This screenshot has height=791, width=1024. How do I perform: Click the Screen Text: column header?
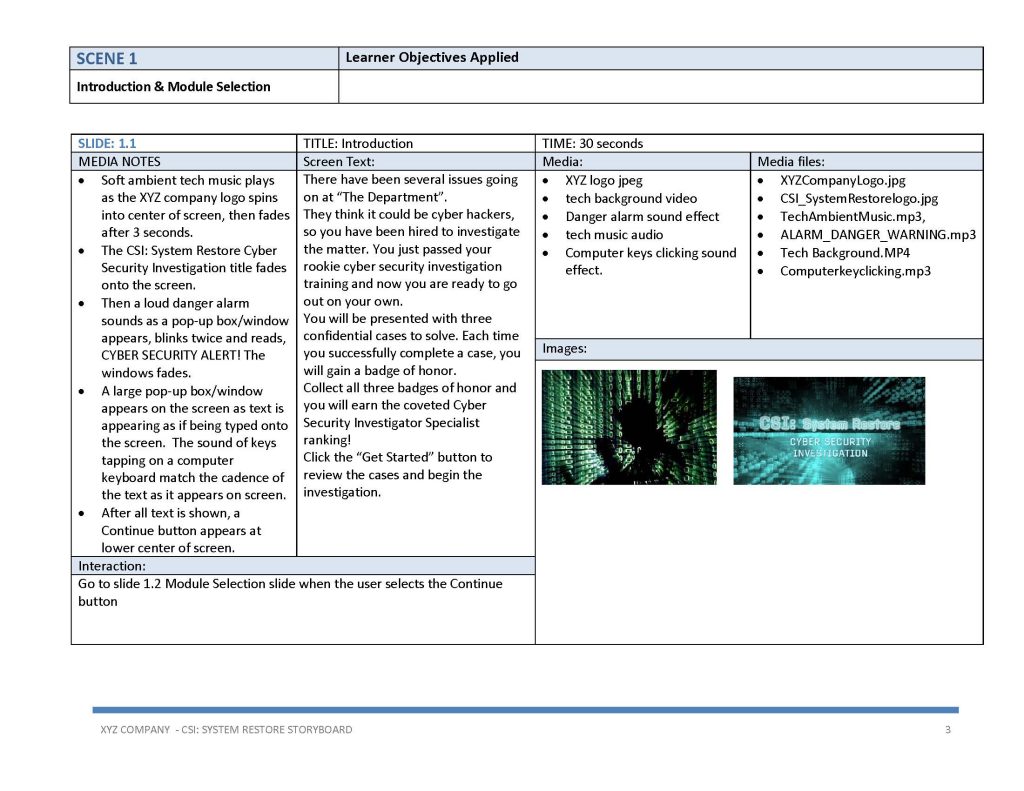(339, 161)
